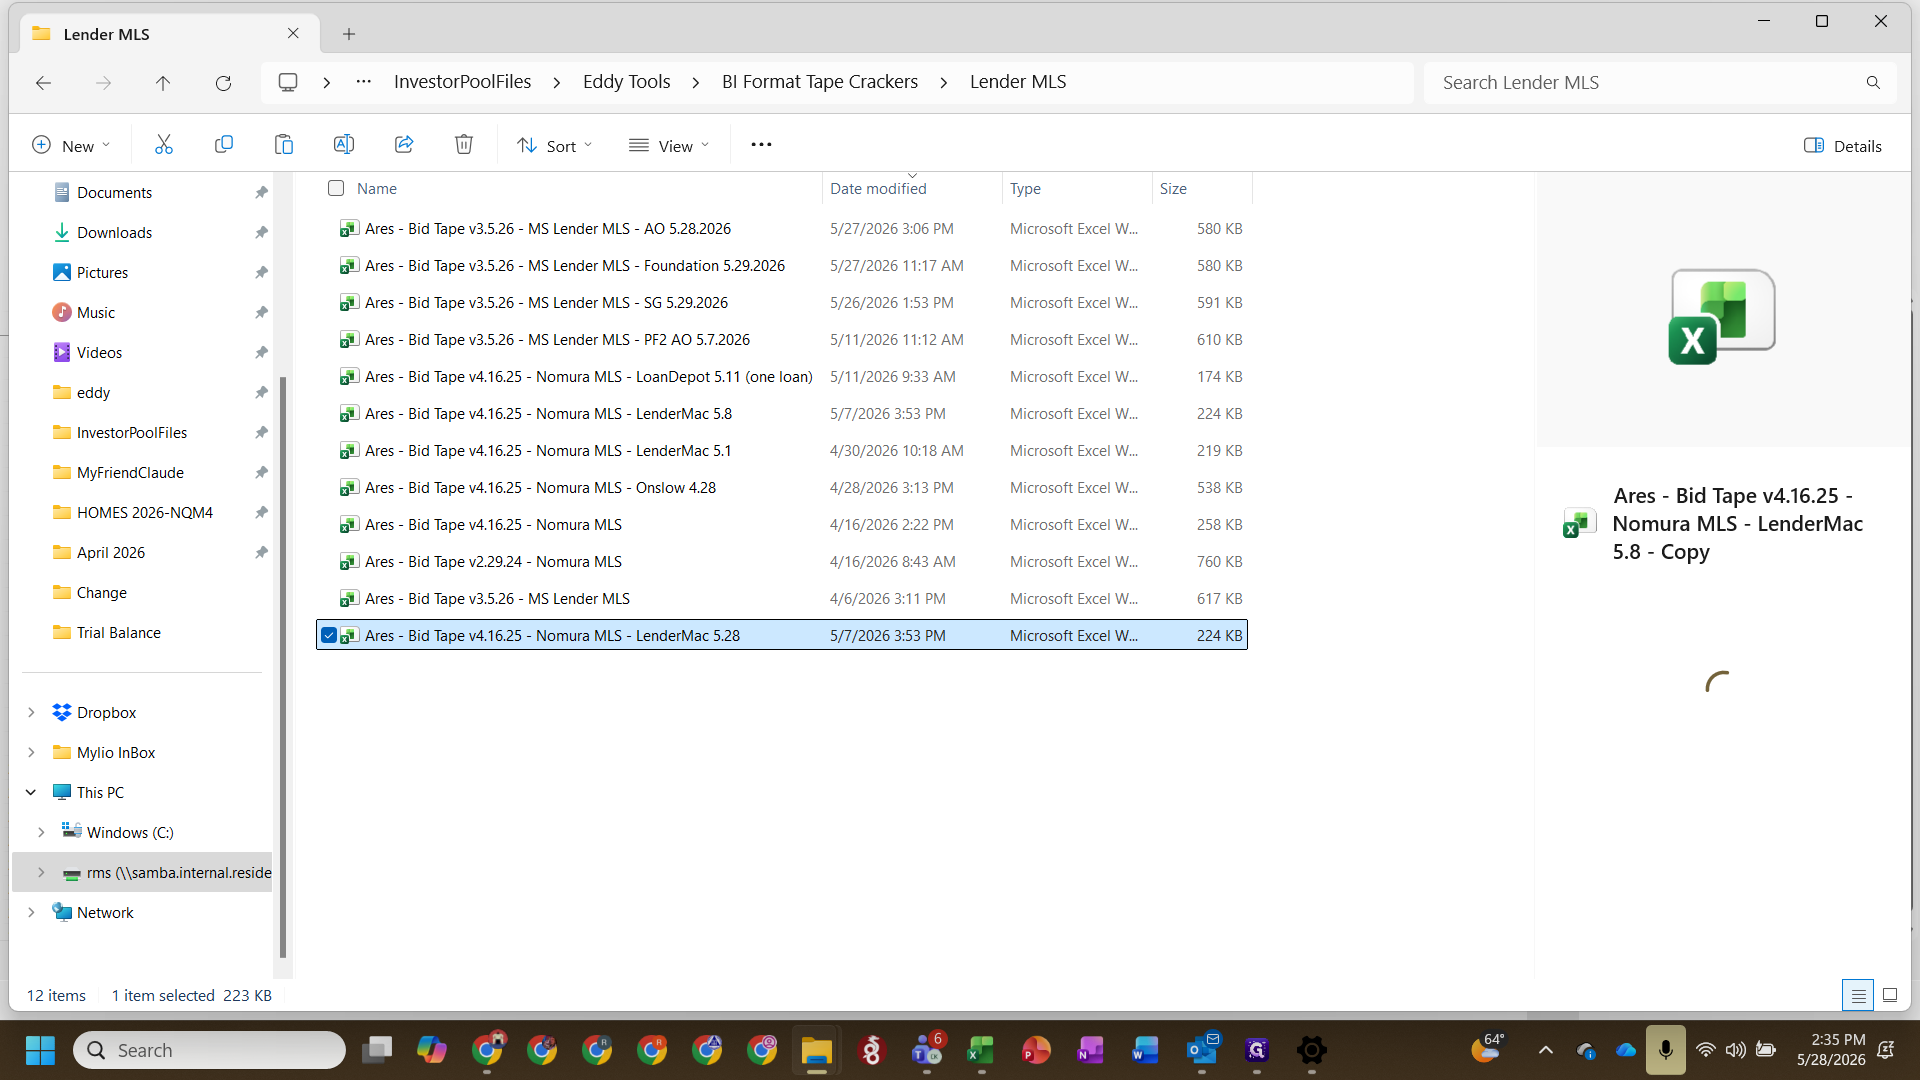Image resolution: width=1920 pixels, height=1080 pixels.
Task: Click the Windows taskbar Search box
Action: tap(210, 1050)
